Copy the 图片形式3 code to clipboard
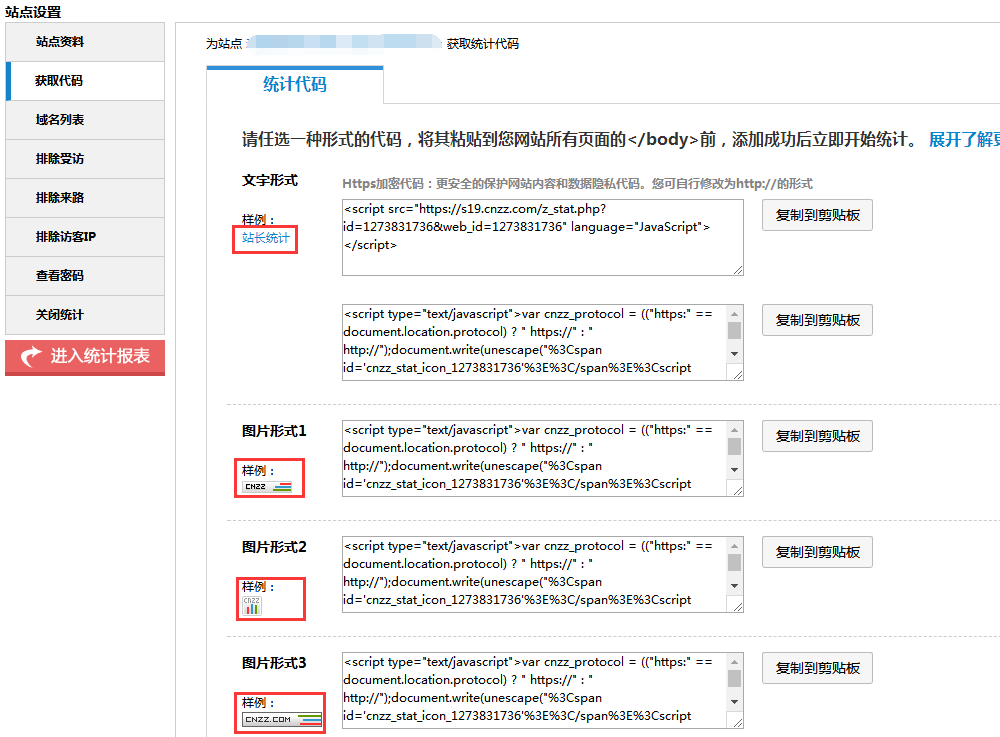This screenshot has height=737, width=1000. tap(817, 668)
